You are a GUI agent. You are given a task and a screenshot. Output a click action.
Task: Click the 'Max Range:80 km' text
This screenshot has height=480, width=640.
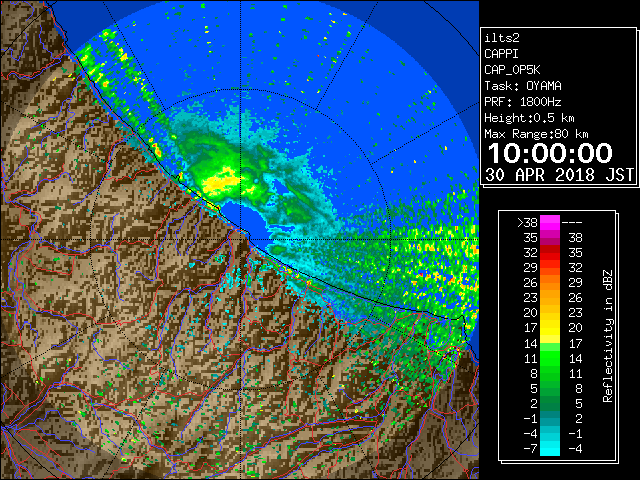(536, 134)
